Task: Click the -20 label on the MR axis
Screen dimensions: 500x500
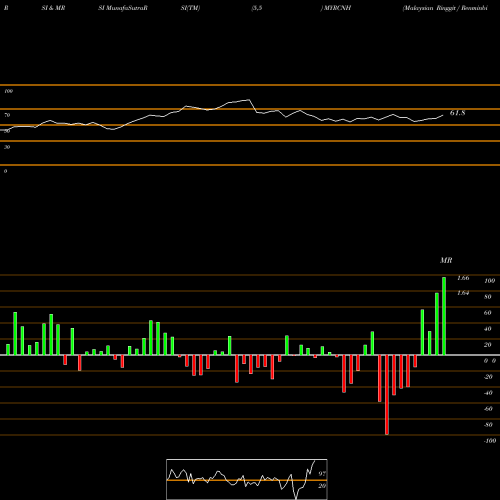Action: point(488,377)
